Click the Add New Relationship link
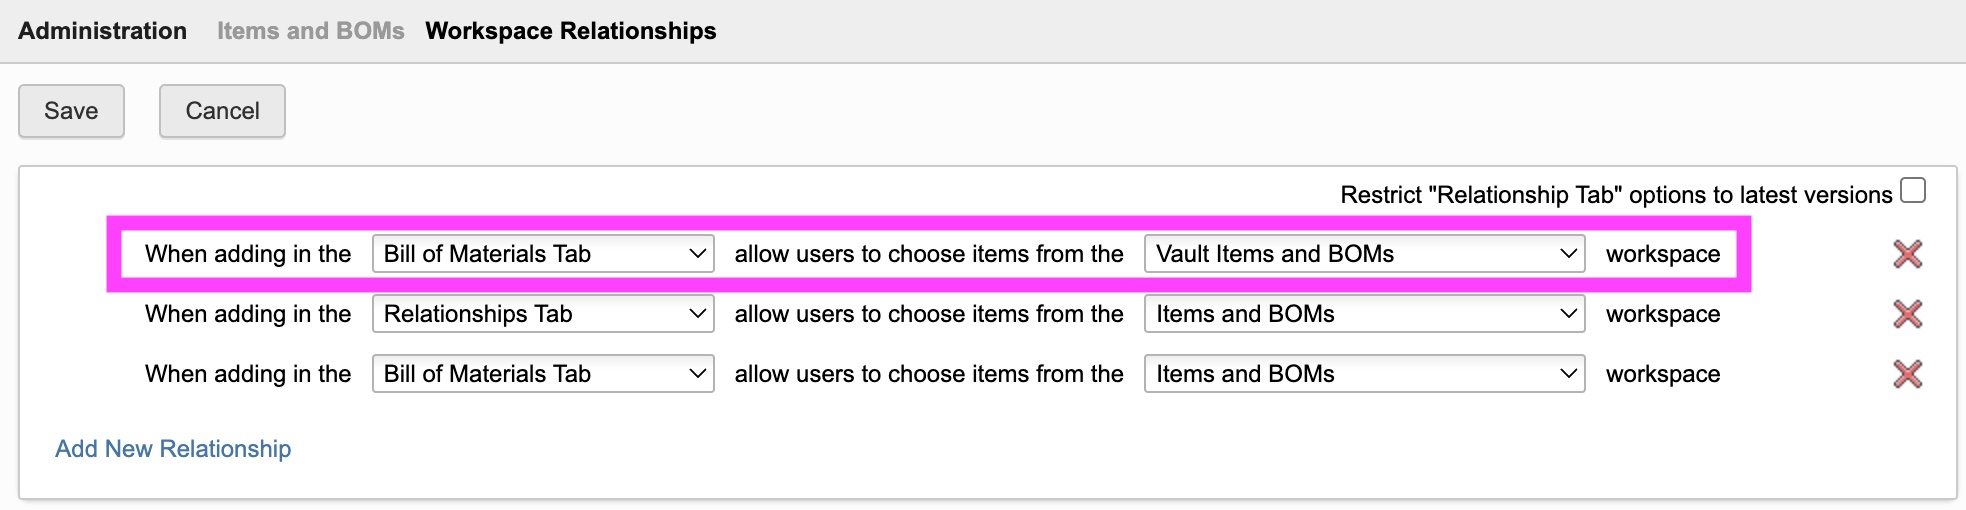This screenshot has width=1966, height=510. (x=173, y=449)
